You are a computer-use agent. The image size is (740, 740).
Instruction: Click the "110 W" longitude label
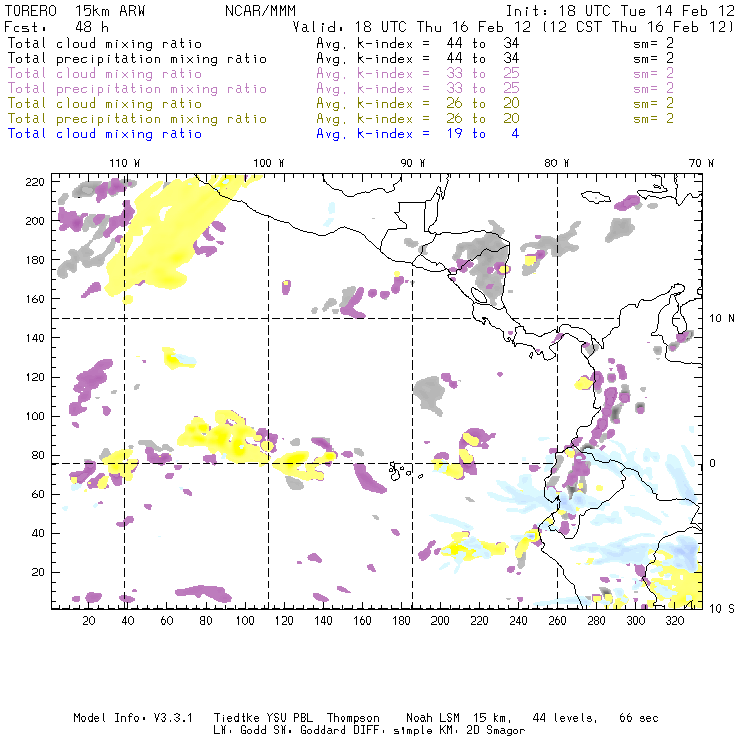[125, 163]
